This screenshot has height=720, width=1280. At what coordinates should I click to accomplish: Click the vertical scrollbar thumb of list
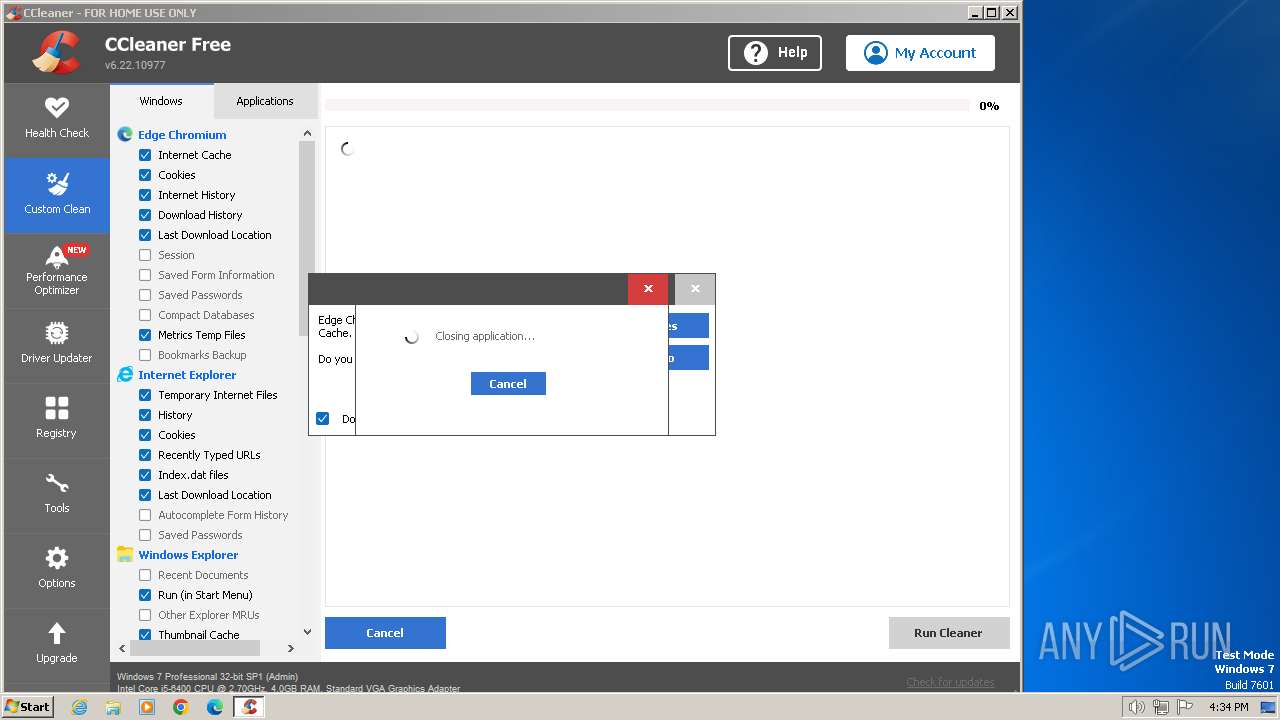(x=307, y=238)
